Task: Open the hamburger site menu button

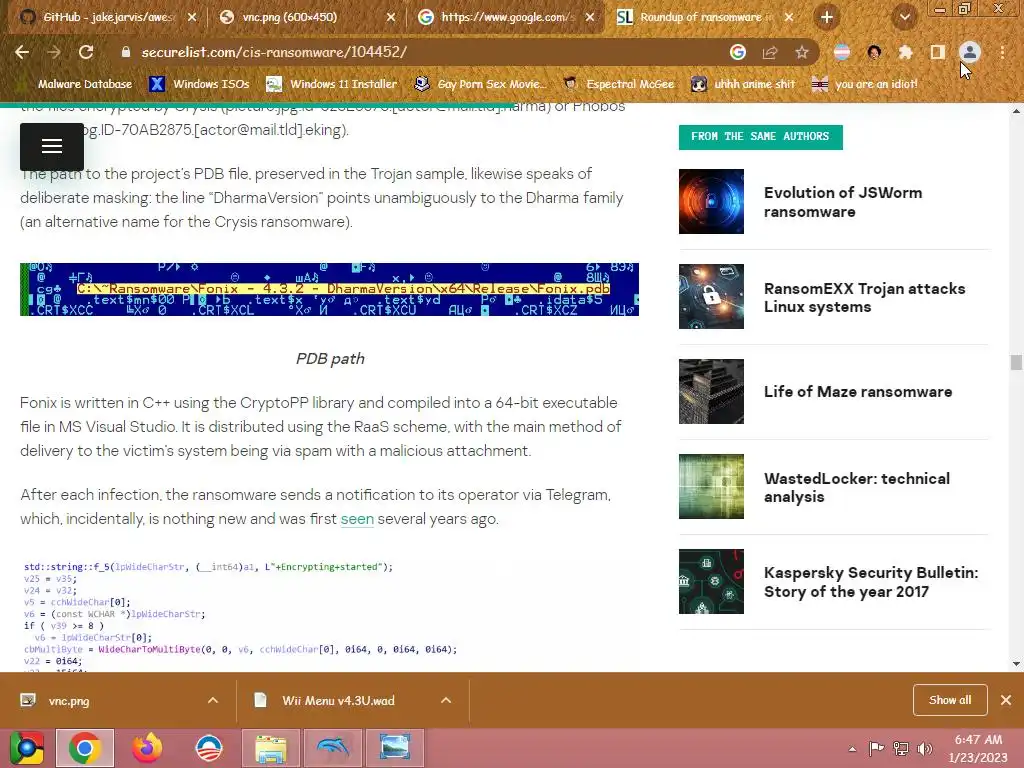Action: [x=52, y=146]
